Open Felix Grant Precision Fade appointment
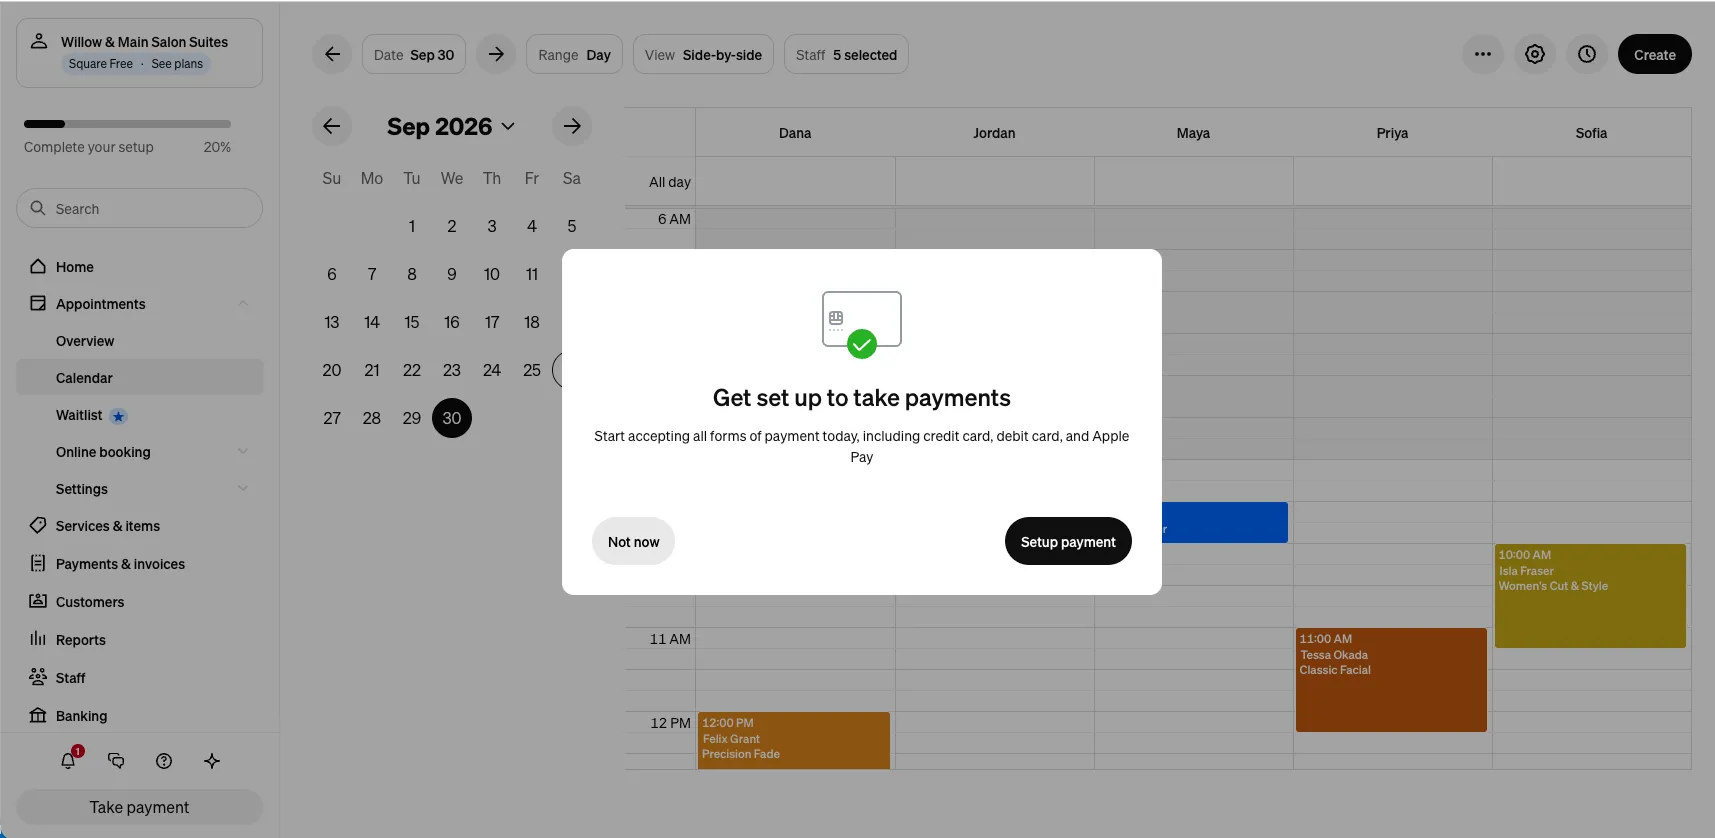Image resolution: width=1715 pixels, height=838 pixels. pyautogui.click(x=794, y=740)
